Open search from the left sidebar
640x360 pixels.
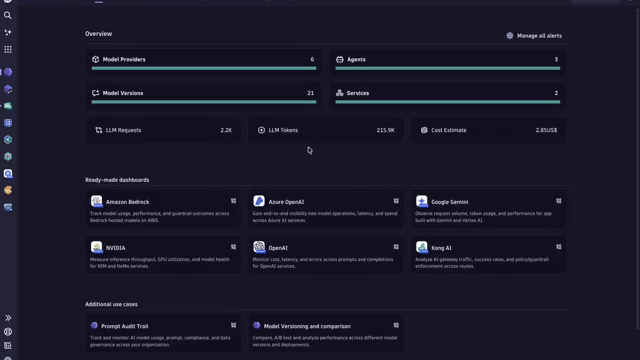(8, 16)
